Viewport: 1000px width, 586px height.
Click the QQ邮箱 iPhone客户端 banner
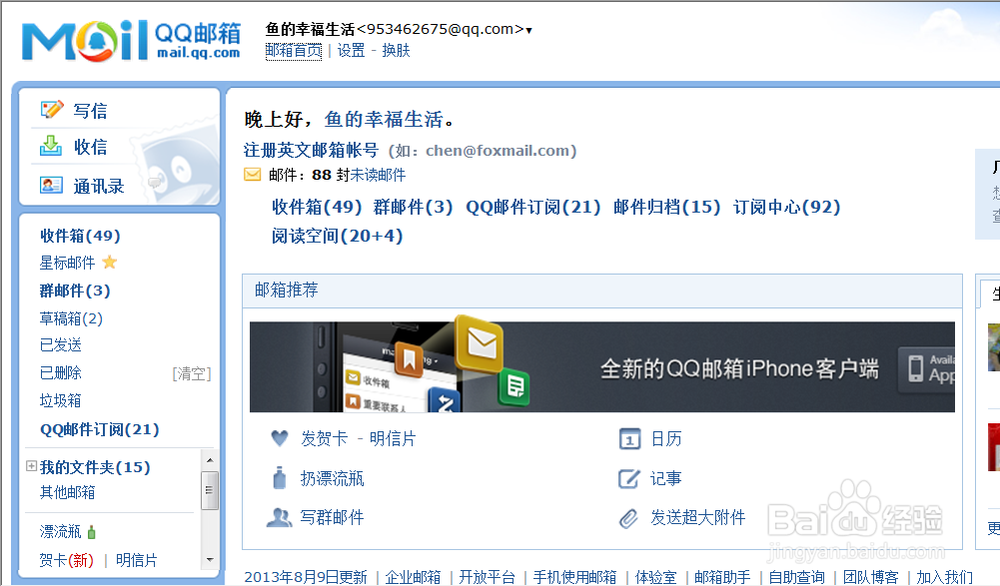point(602,367)
